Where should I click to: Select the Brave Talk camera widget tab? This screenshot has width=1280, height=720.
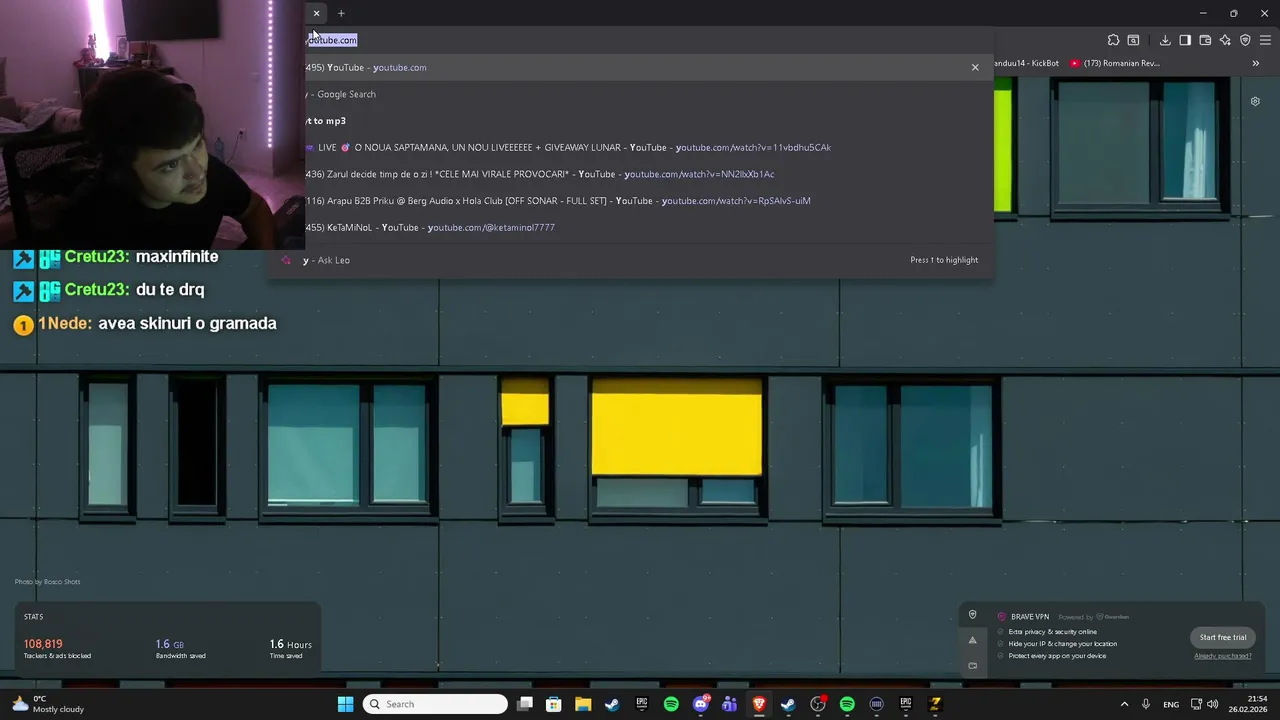[972, 665]
